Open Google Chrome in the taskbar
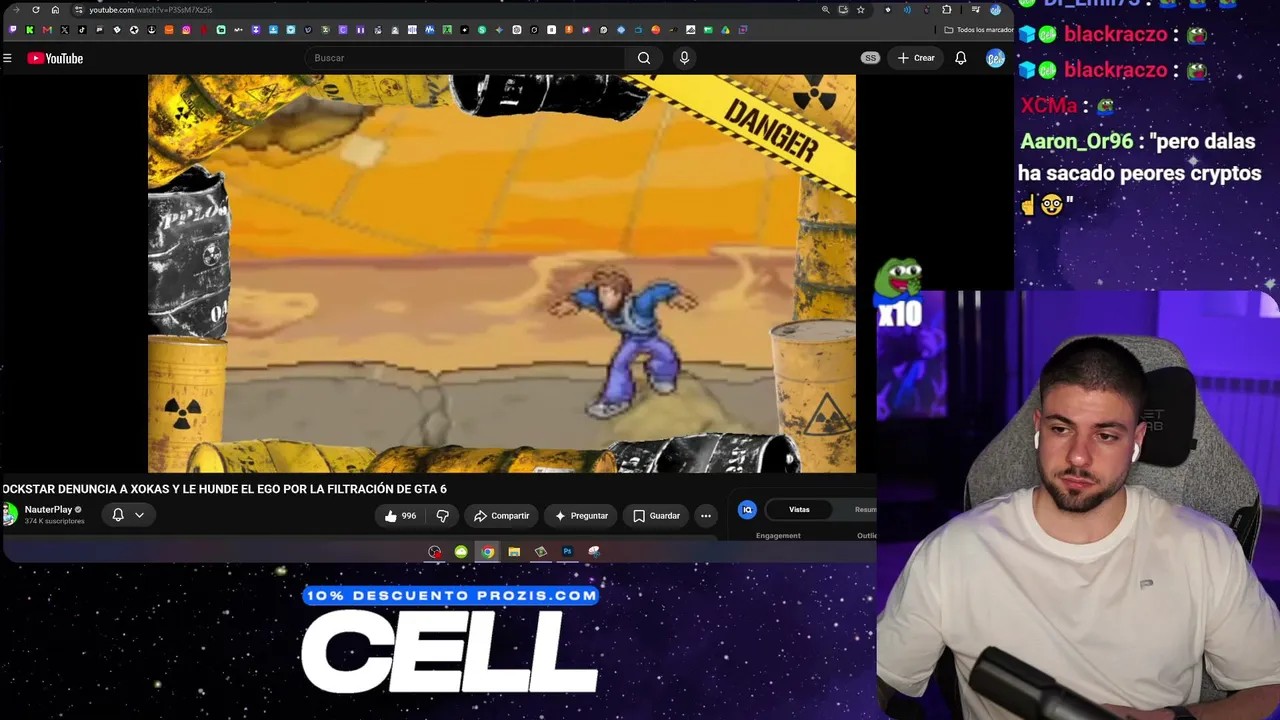Image resolution: width=1280 pixels, height=720 pixels. (x=487, y=551)
